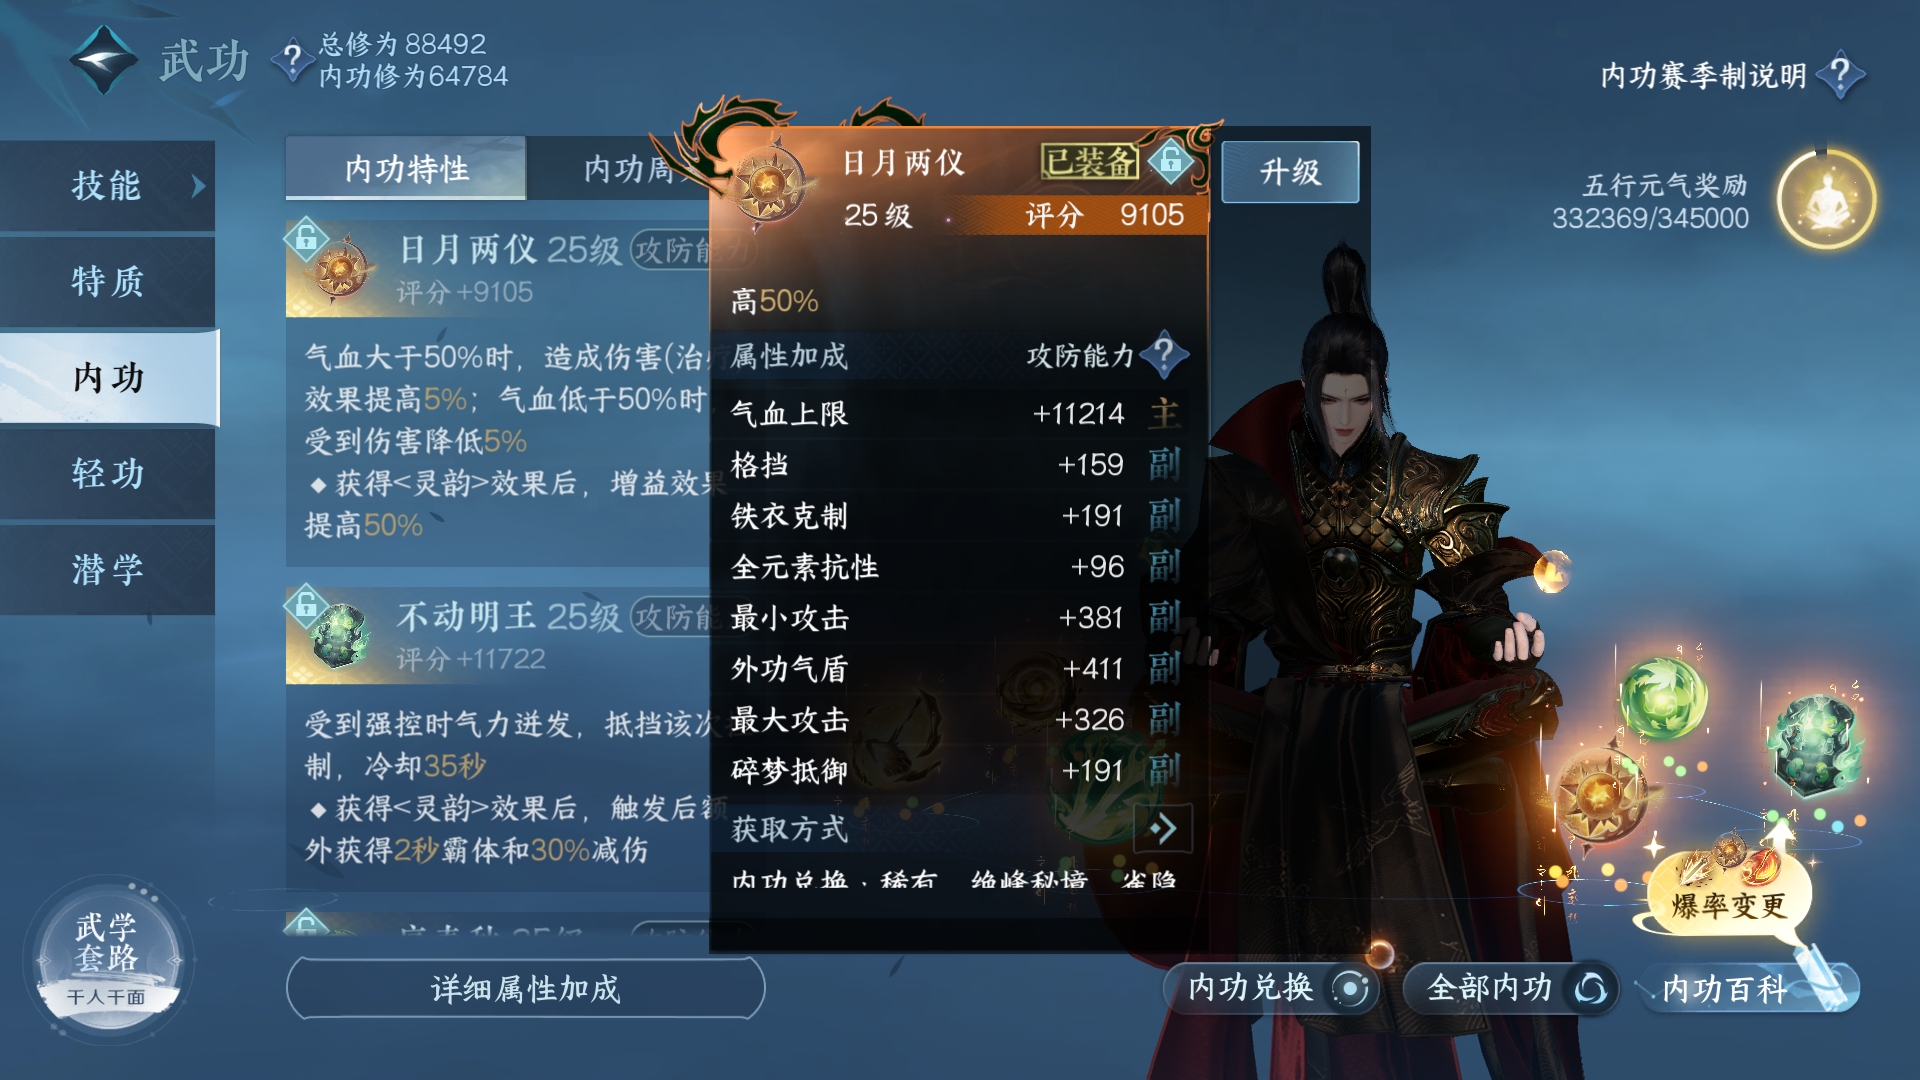The height and width of the screenshot is (1080, 1920).
Task: Open 全部内功 filter selector
Action: 1510,988
